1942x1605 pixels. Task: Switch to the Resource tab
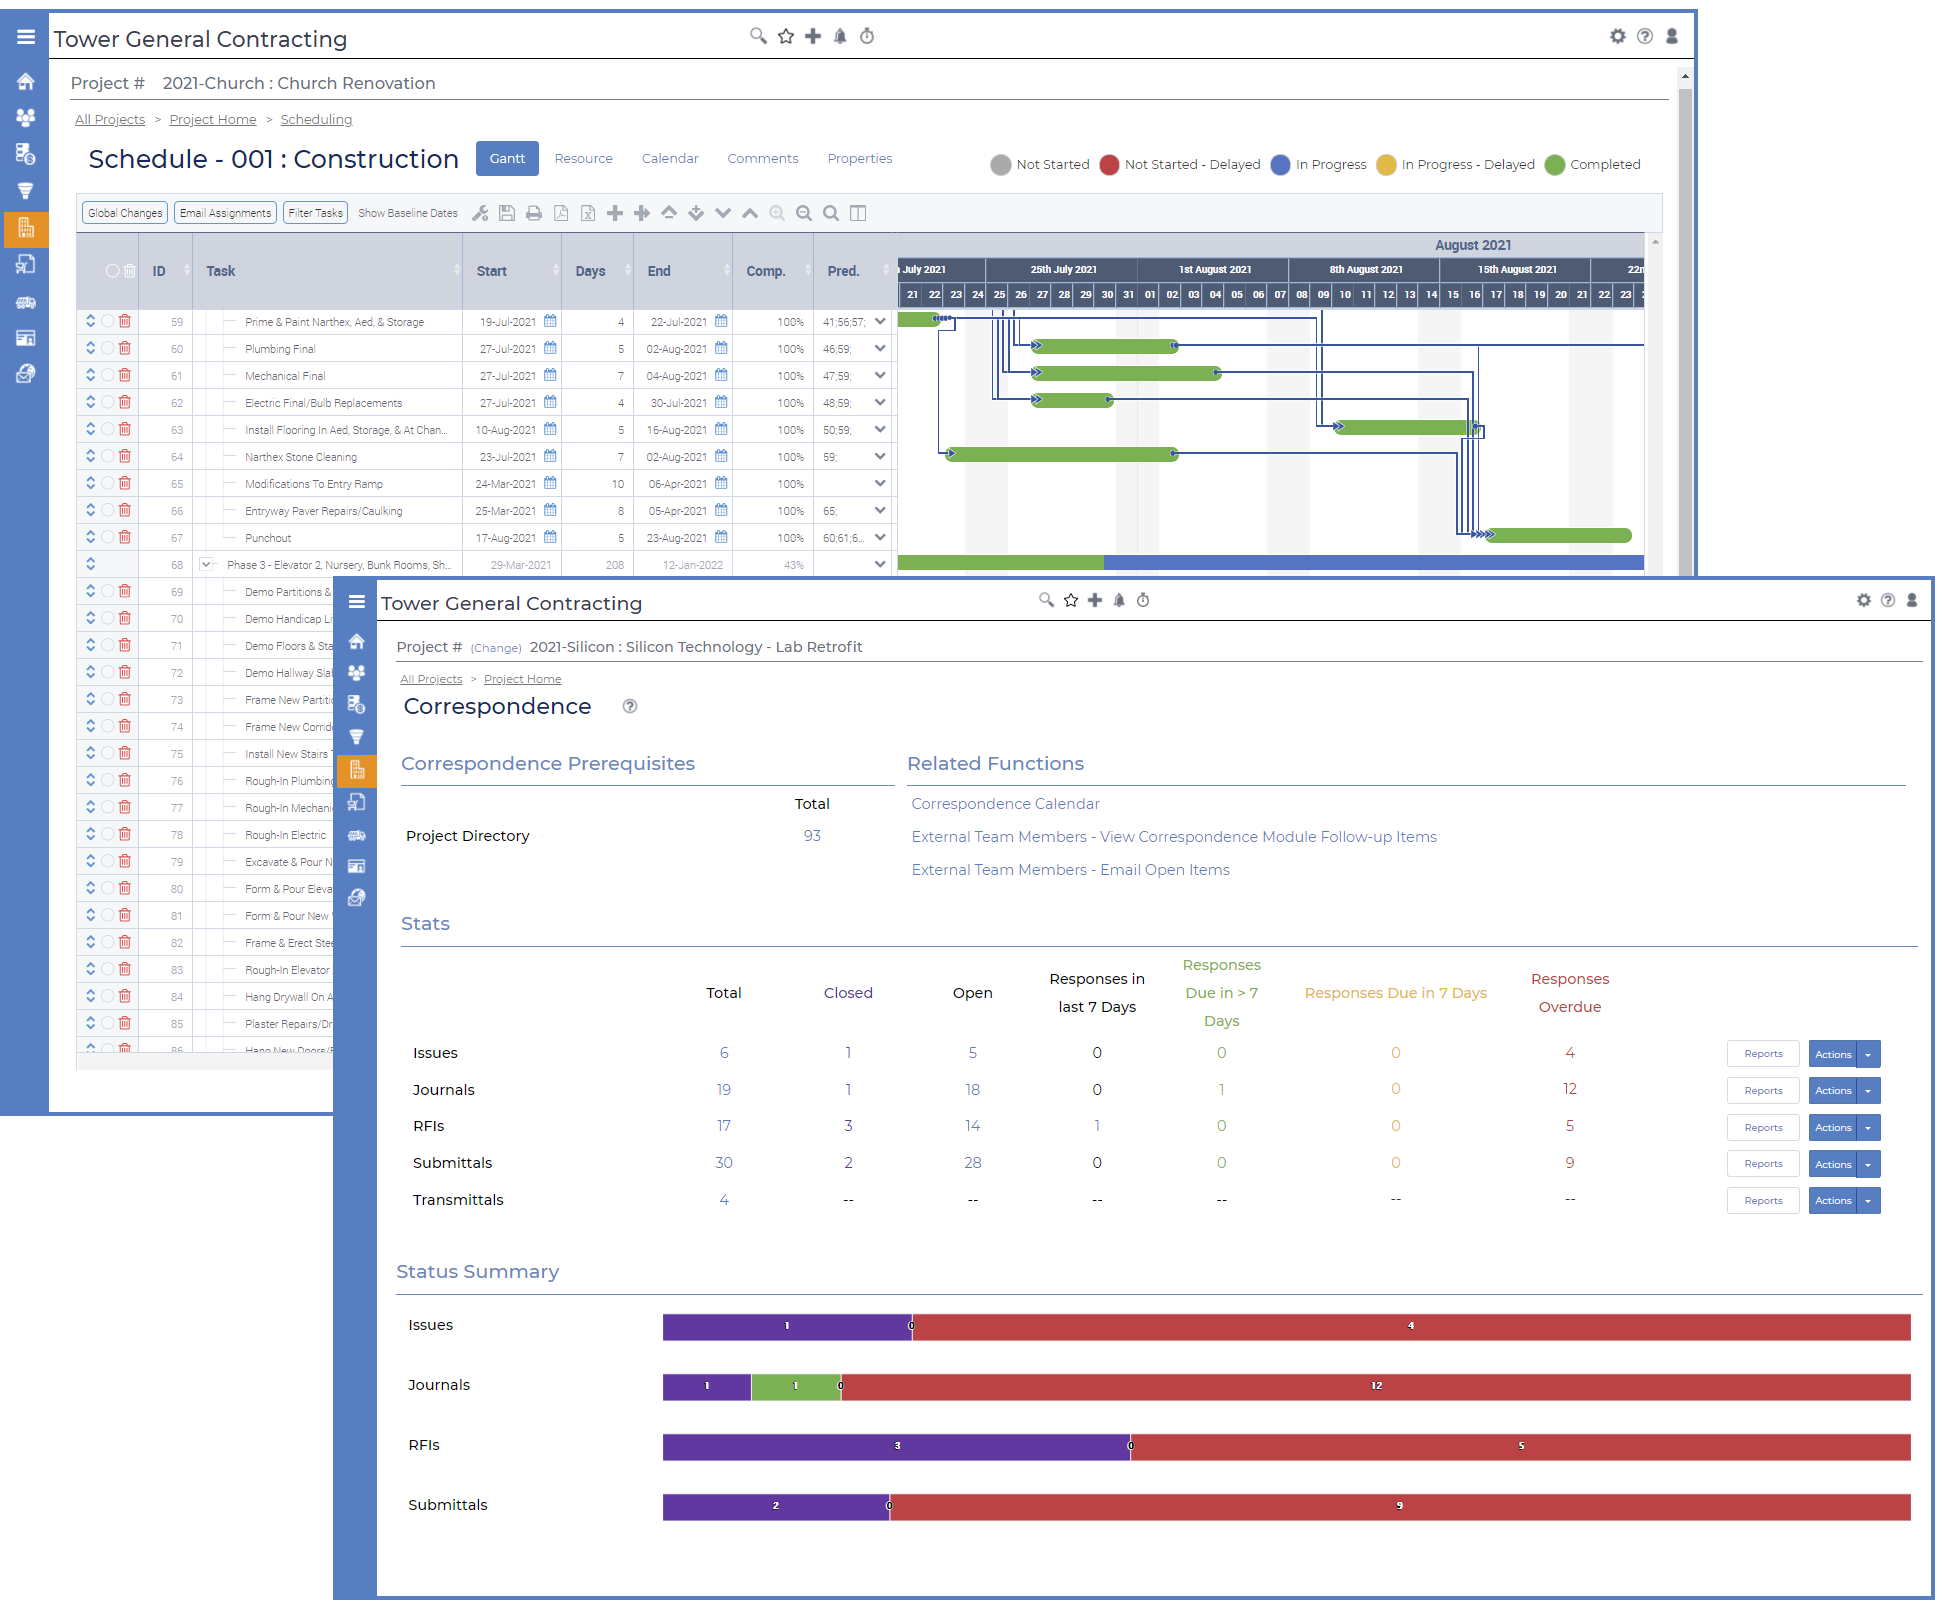click(x=583, y=159)
